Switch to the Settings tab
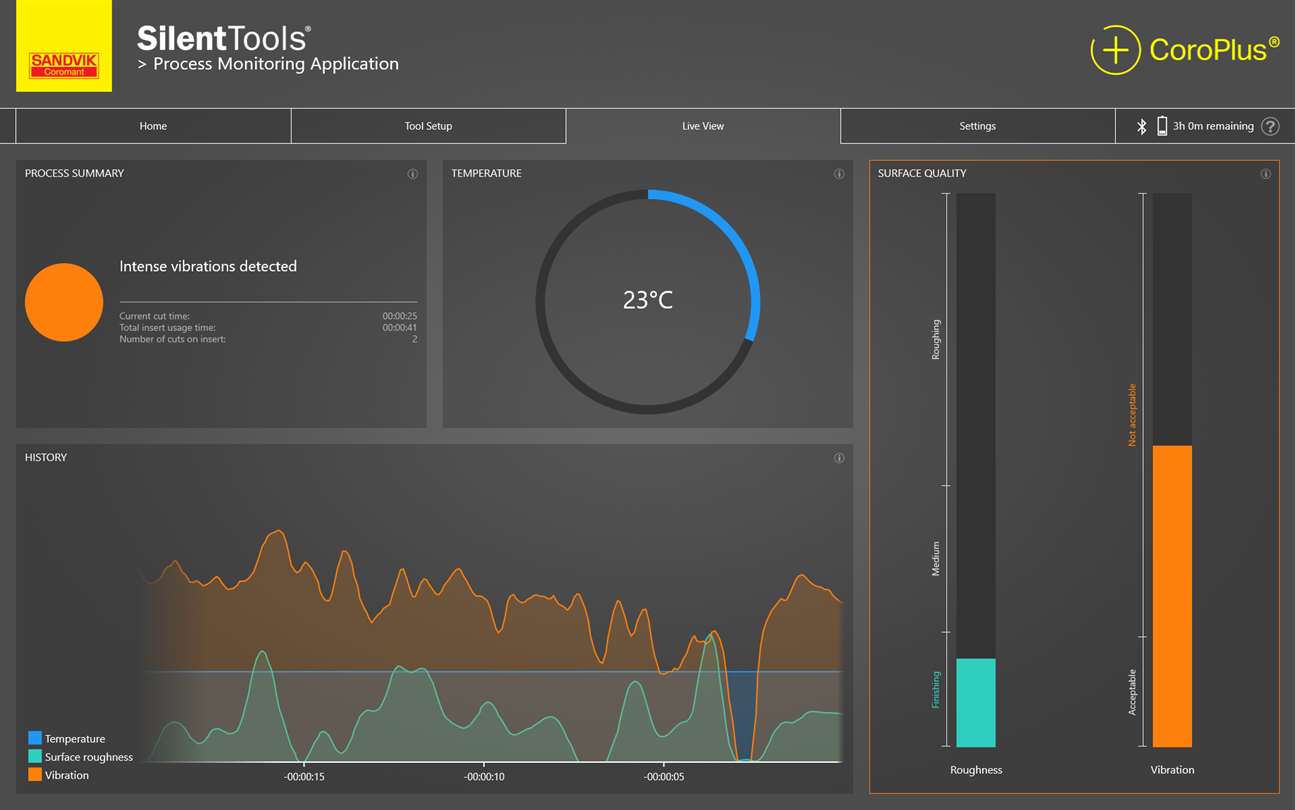Screen dimensions: 1295x810 click(977, 126)
